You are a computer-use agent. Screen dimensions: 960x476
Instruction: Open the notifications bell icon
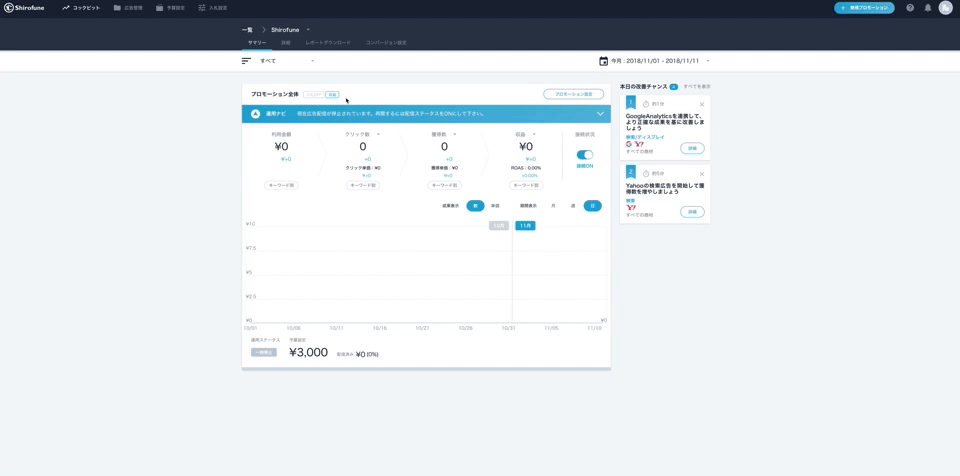pyautogui.click(x=928, y=8)
